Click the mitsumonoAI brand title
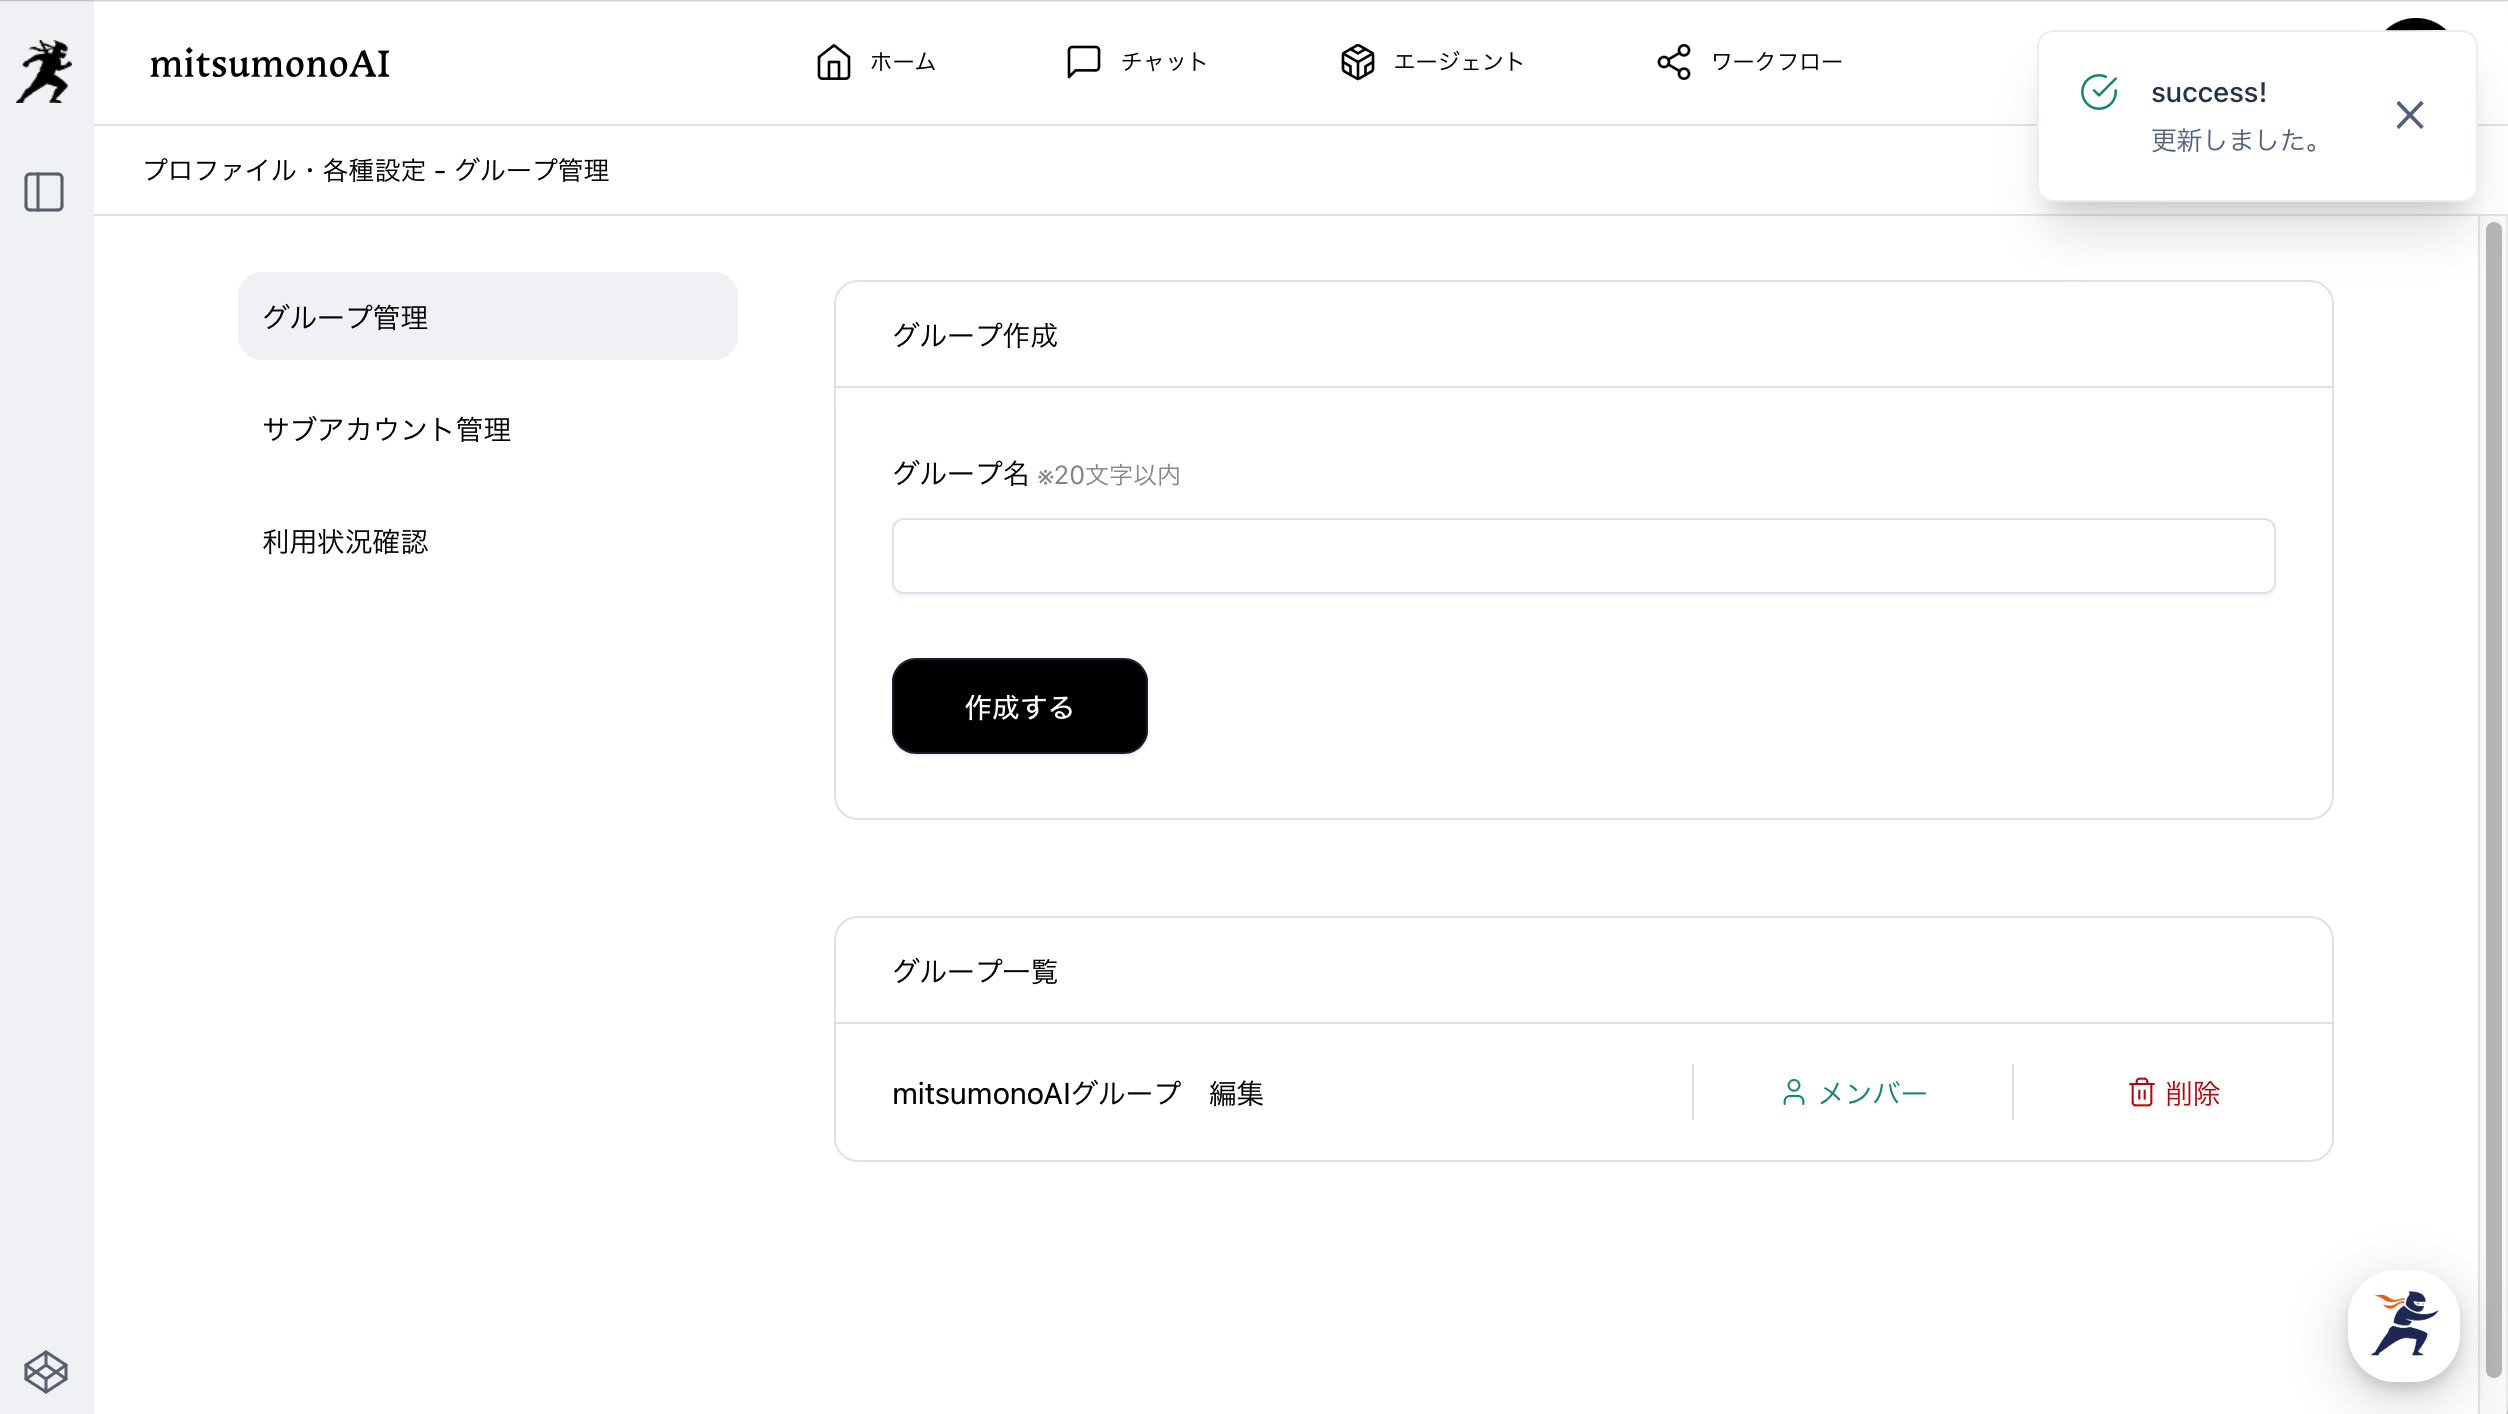 (269, 63)
